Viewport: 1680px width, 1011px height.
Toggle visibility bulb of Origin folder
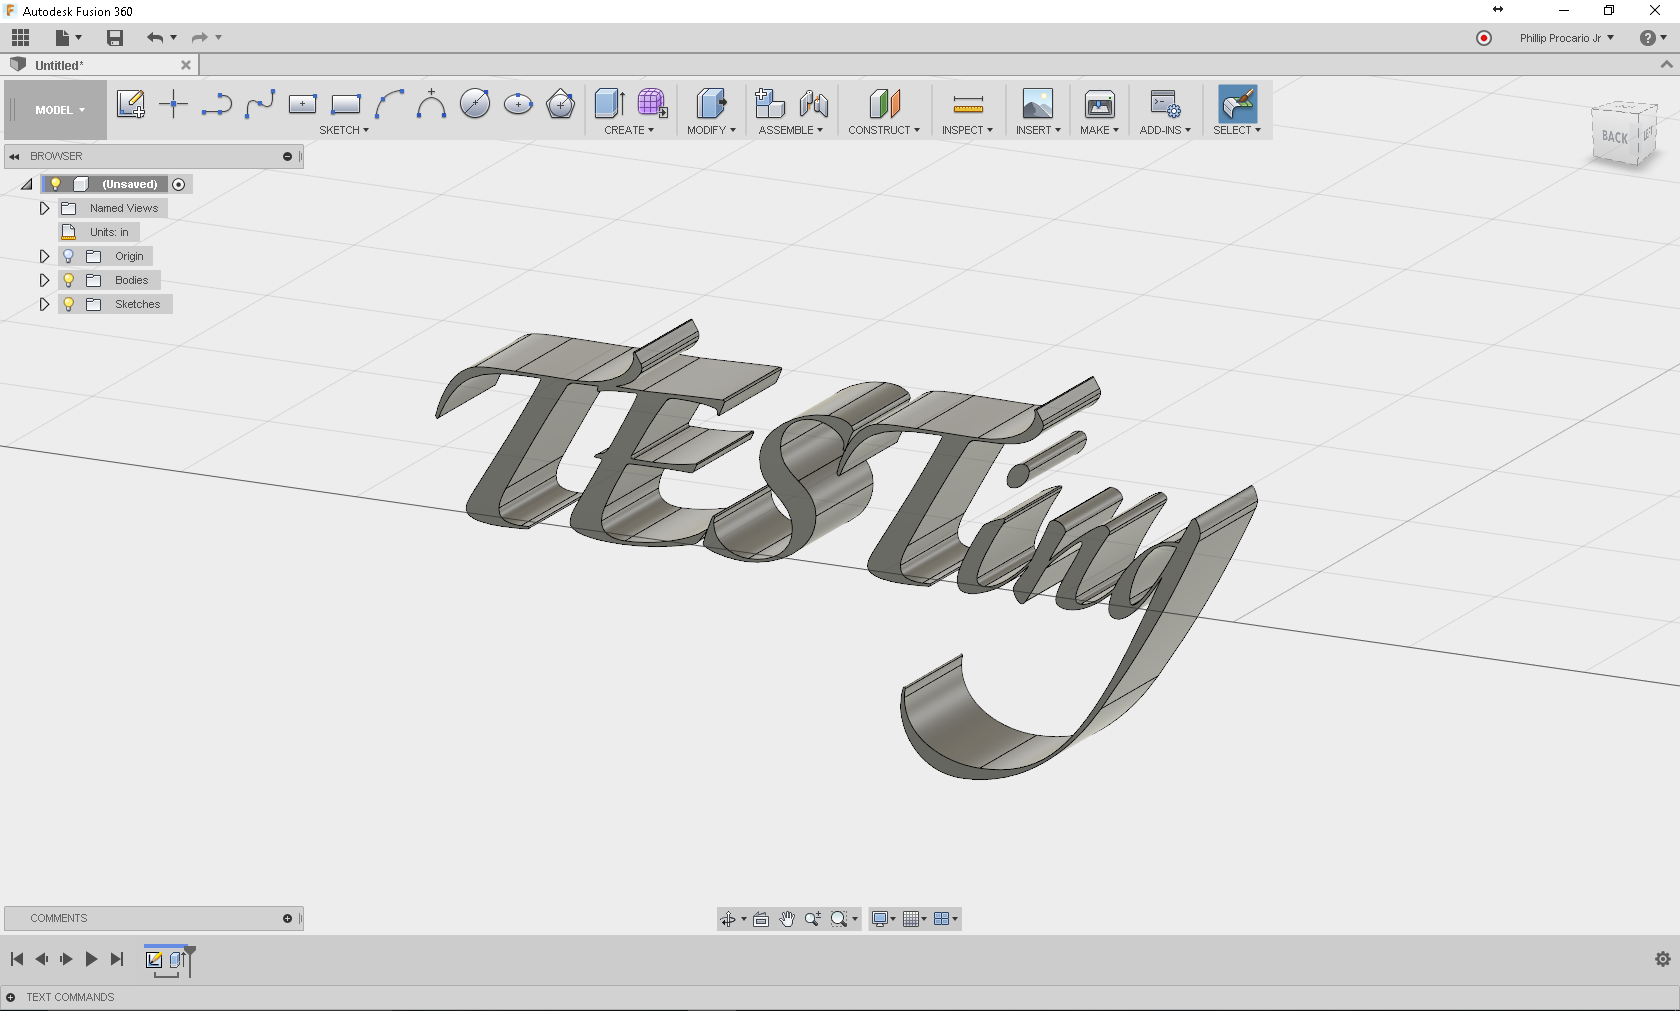(x=68, y=256)
